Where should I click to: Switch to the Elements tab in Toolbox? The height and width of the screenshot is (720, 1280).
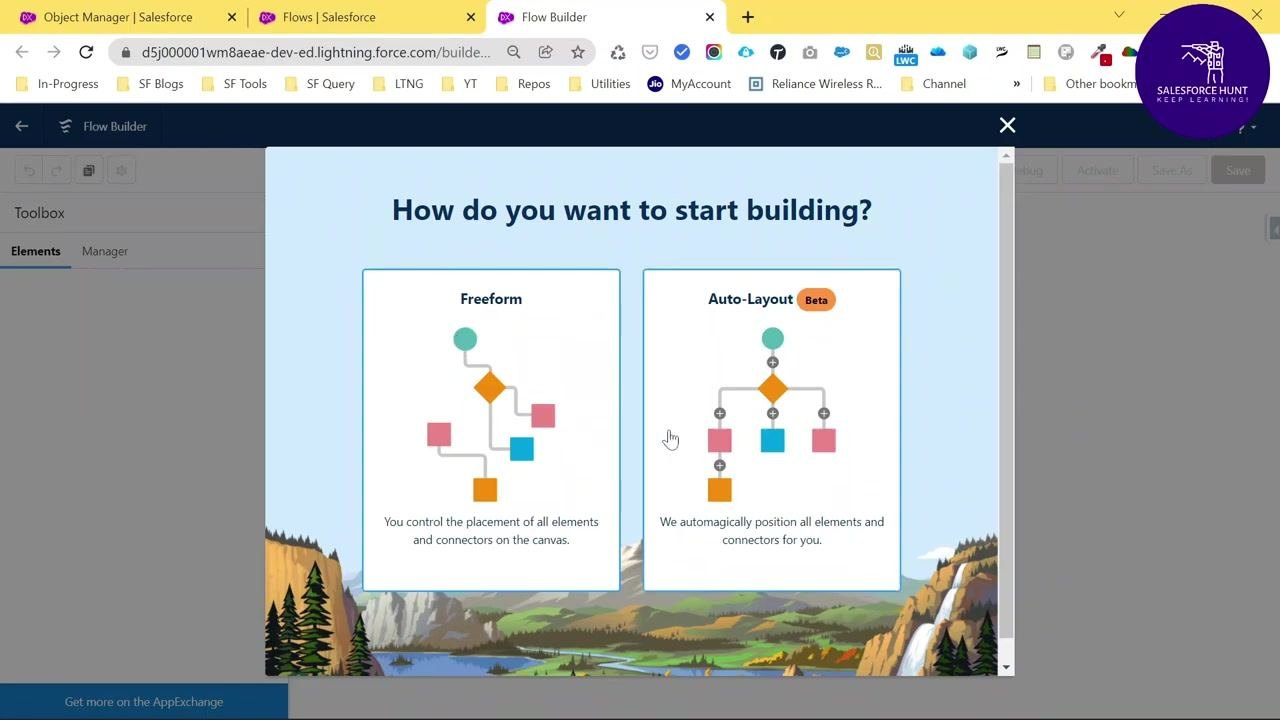point(36,251)
